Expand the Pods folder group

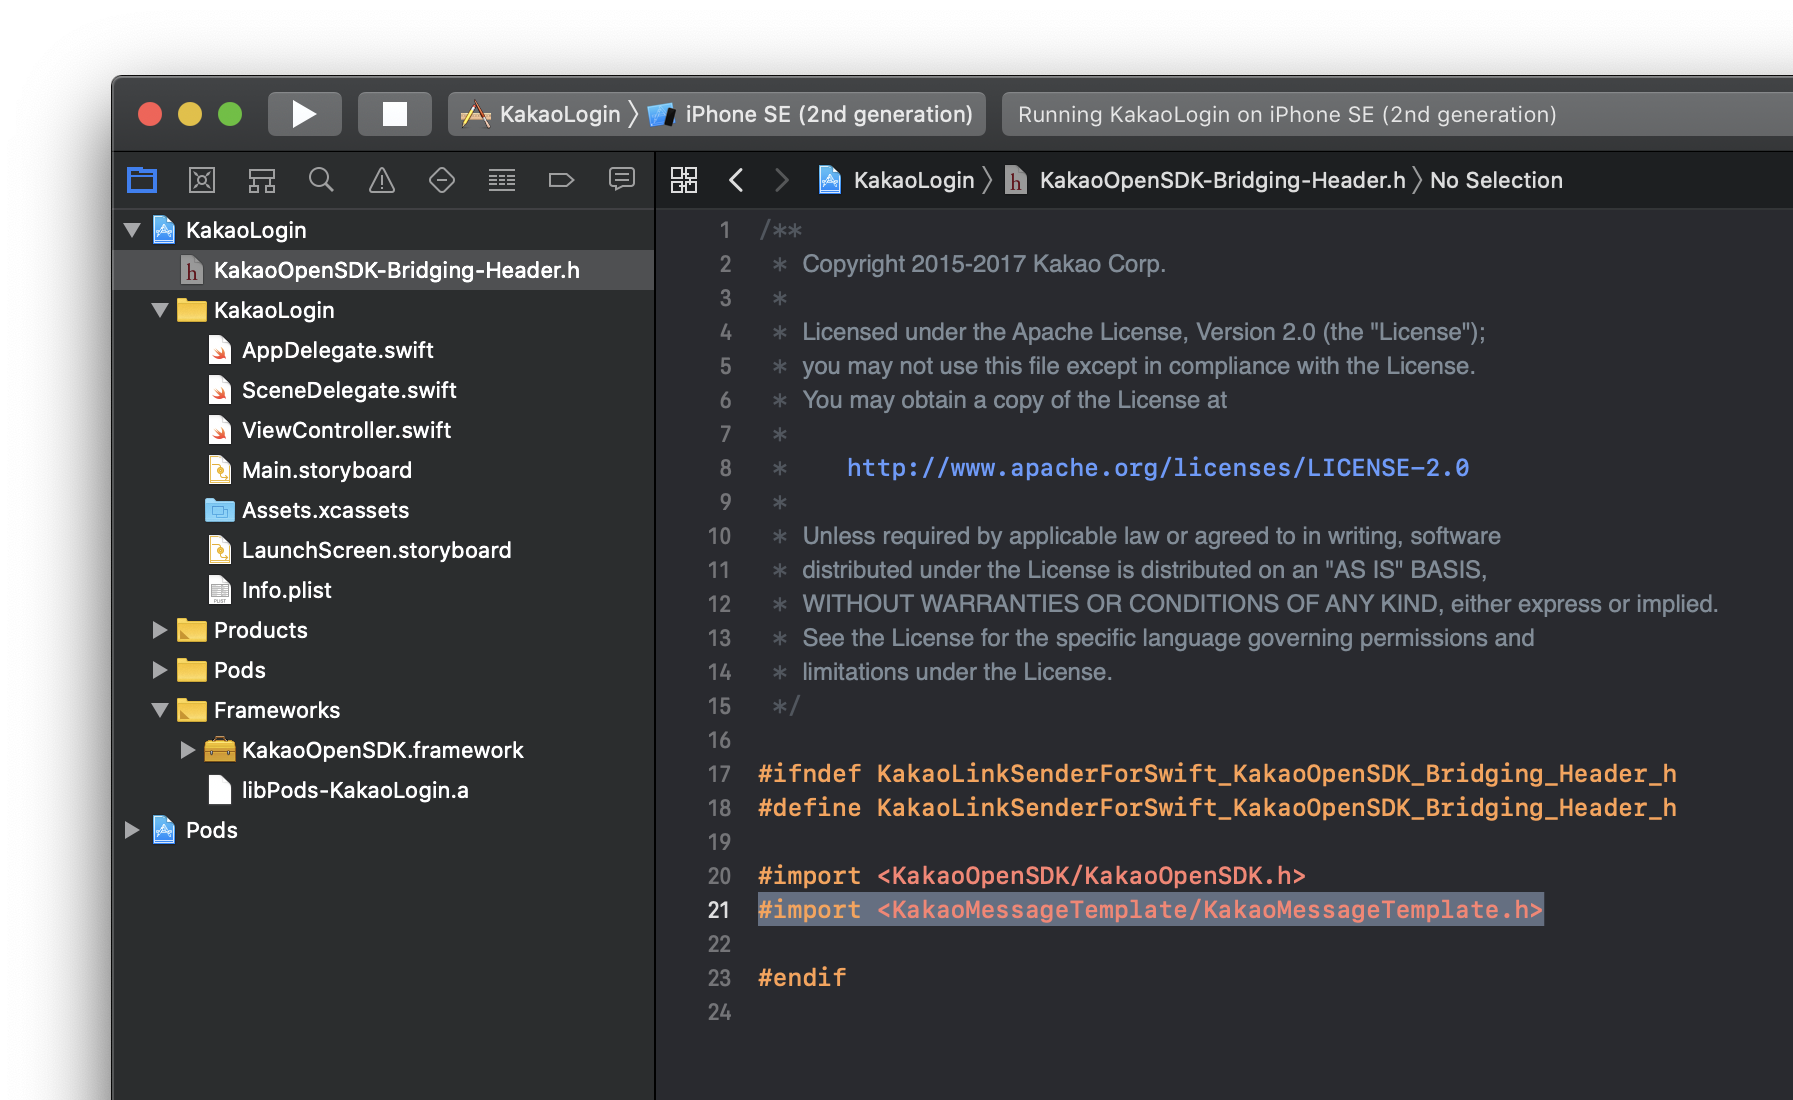pyautogui.click(x=160, y=670)
